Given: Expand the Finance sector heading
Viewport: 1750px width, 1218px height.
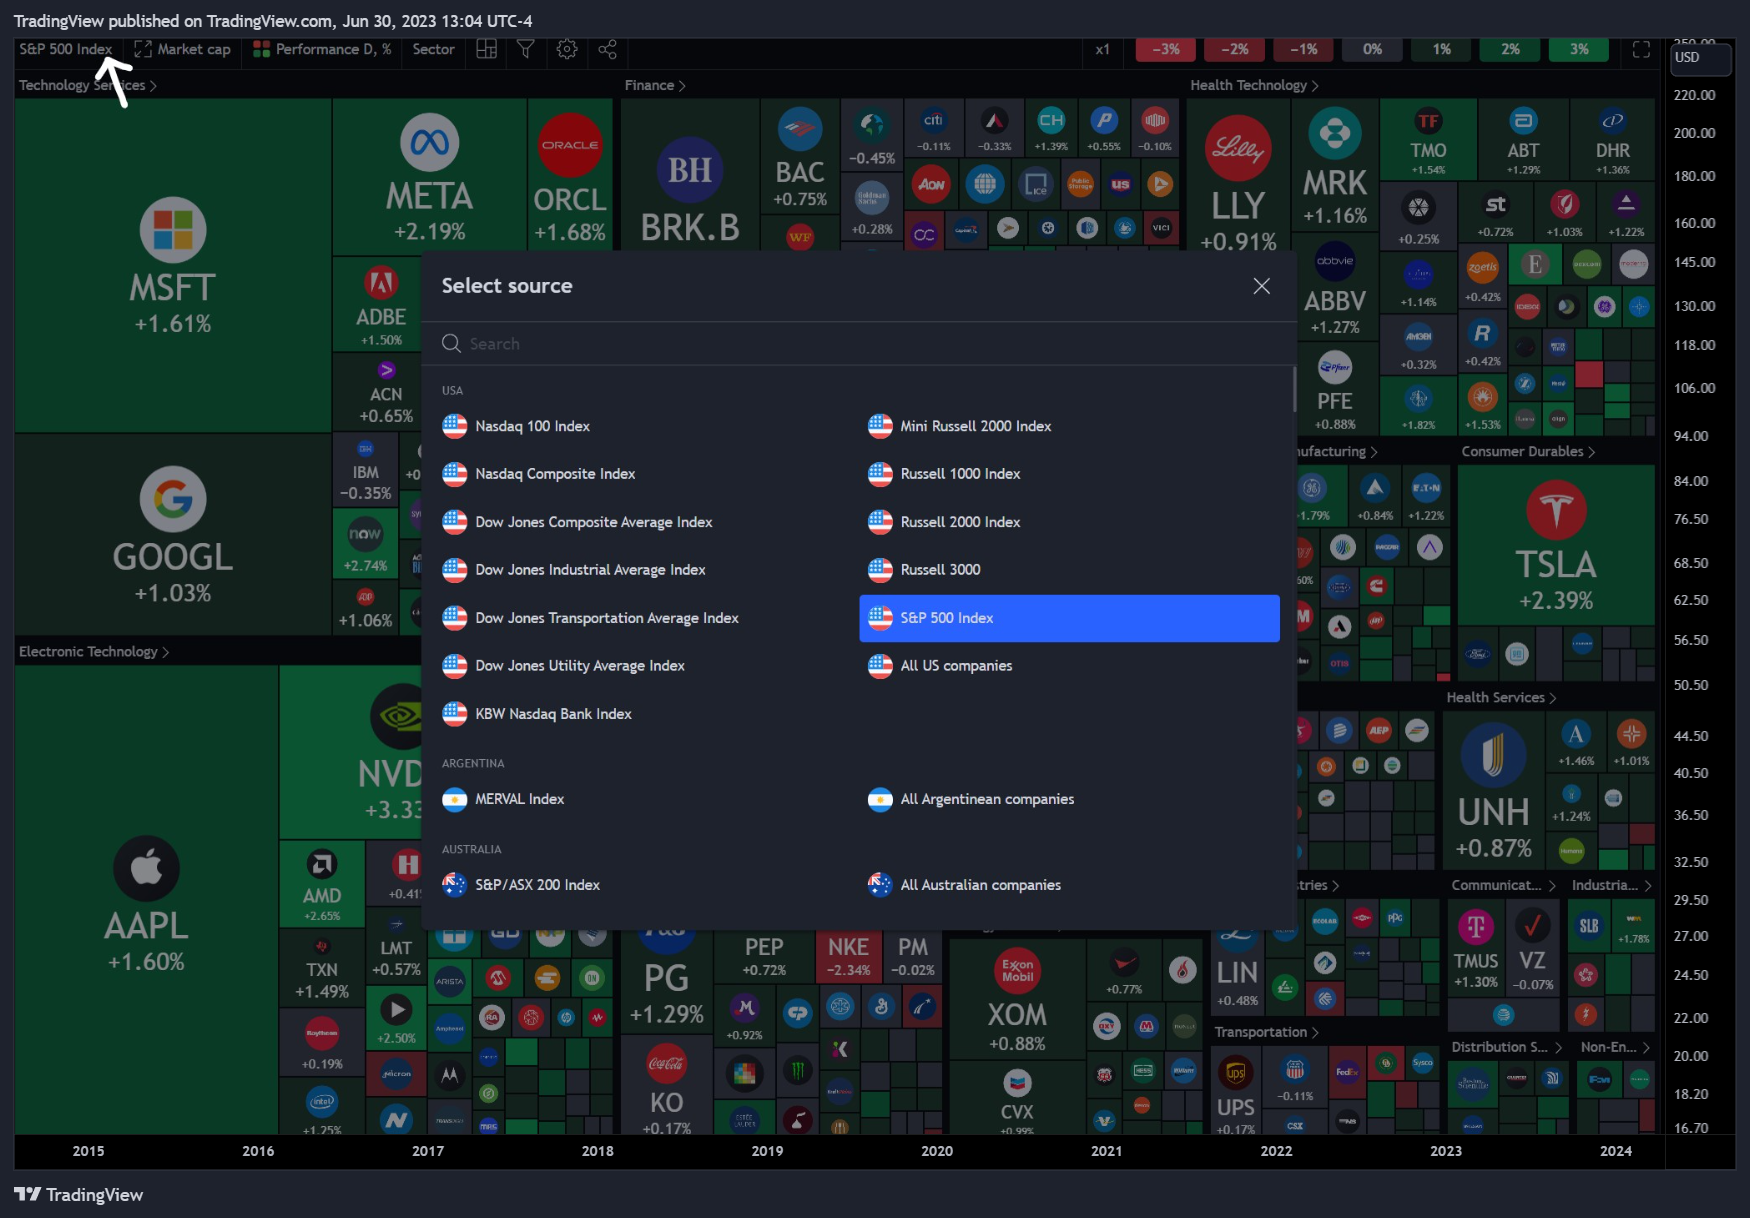Looking at the screenshot, I should tap(655, 85).
